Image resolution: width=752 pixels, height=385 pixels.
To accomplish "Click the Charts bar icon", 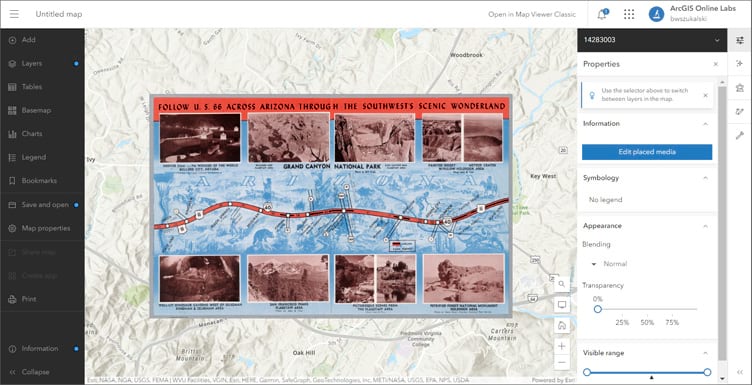I will click(12, 134).
